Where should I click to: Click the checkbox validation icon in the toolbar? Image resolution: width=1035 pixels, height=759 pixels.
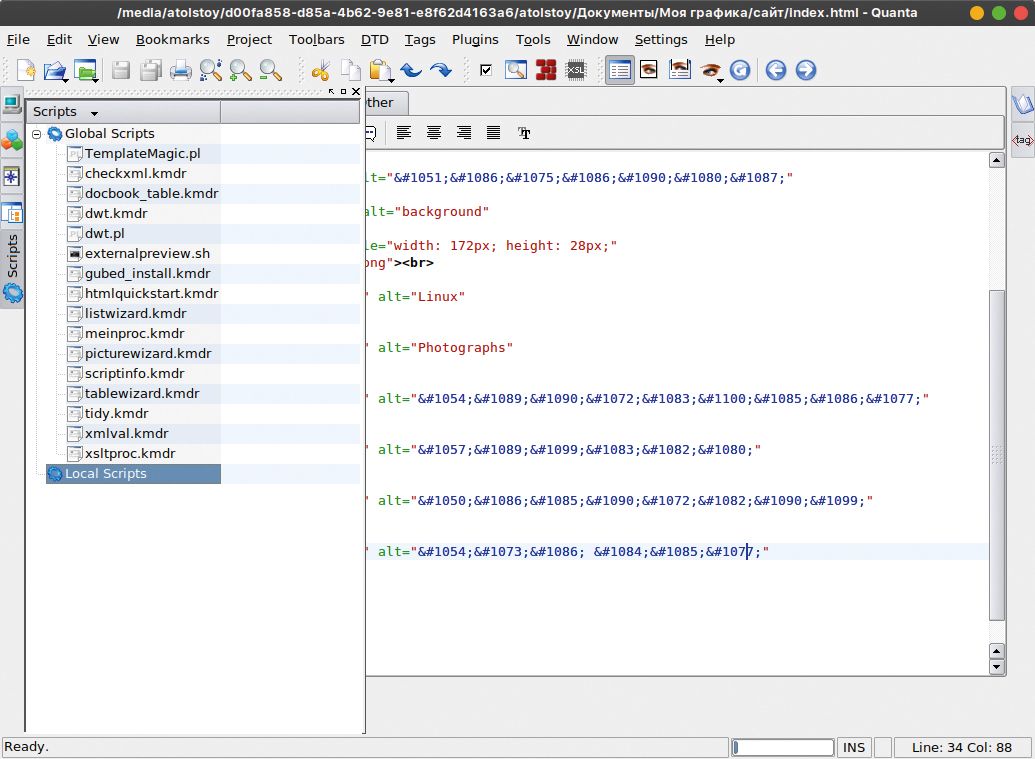(x=485, y=71)
